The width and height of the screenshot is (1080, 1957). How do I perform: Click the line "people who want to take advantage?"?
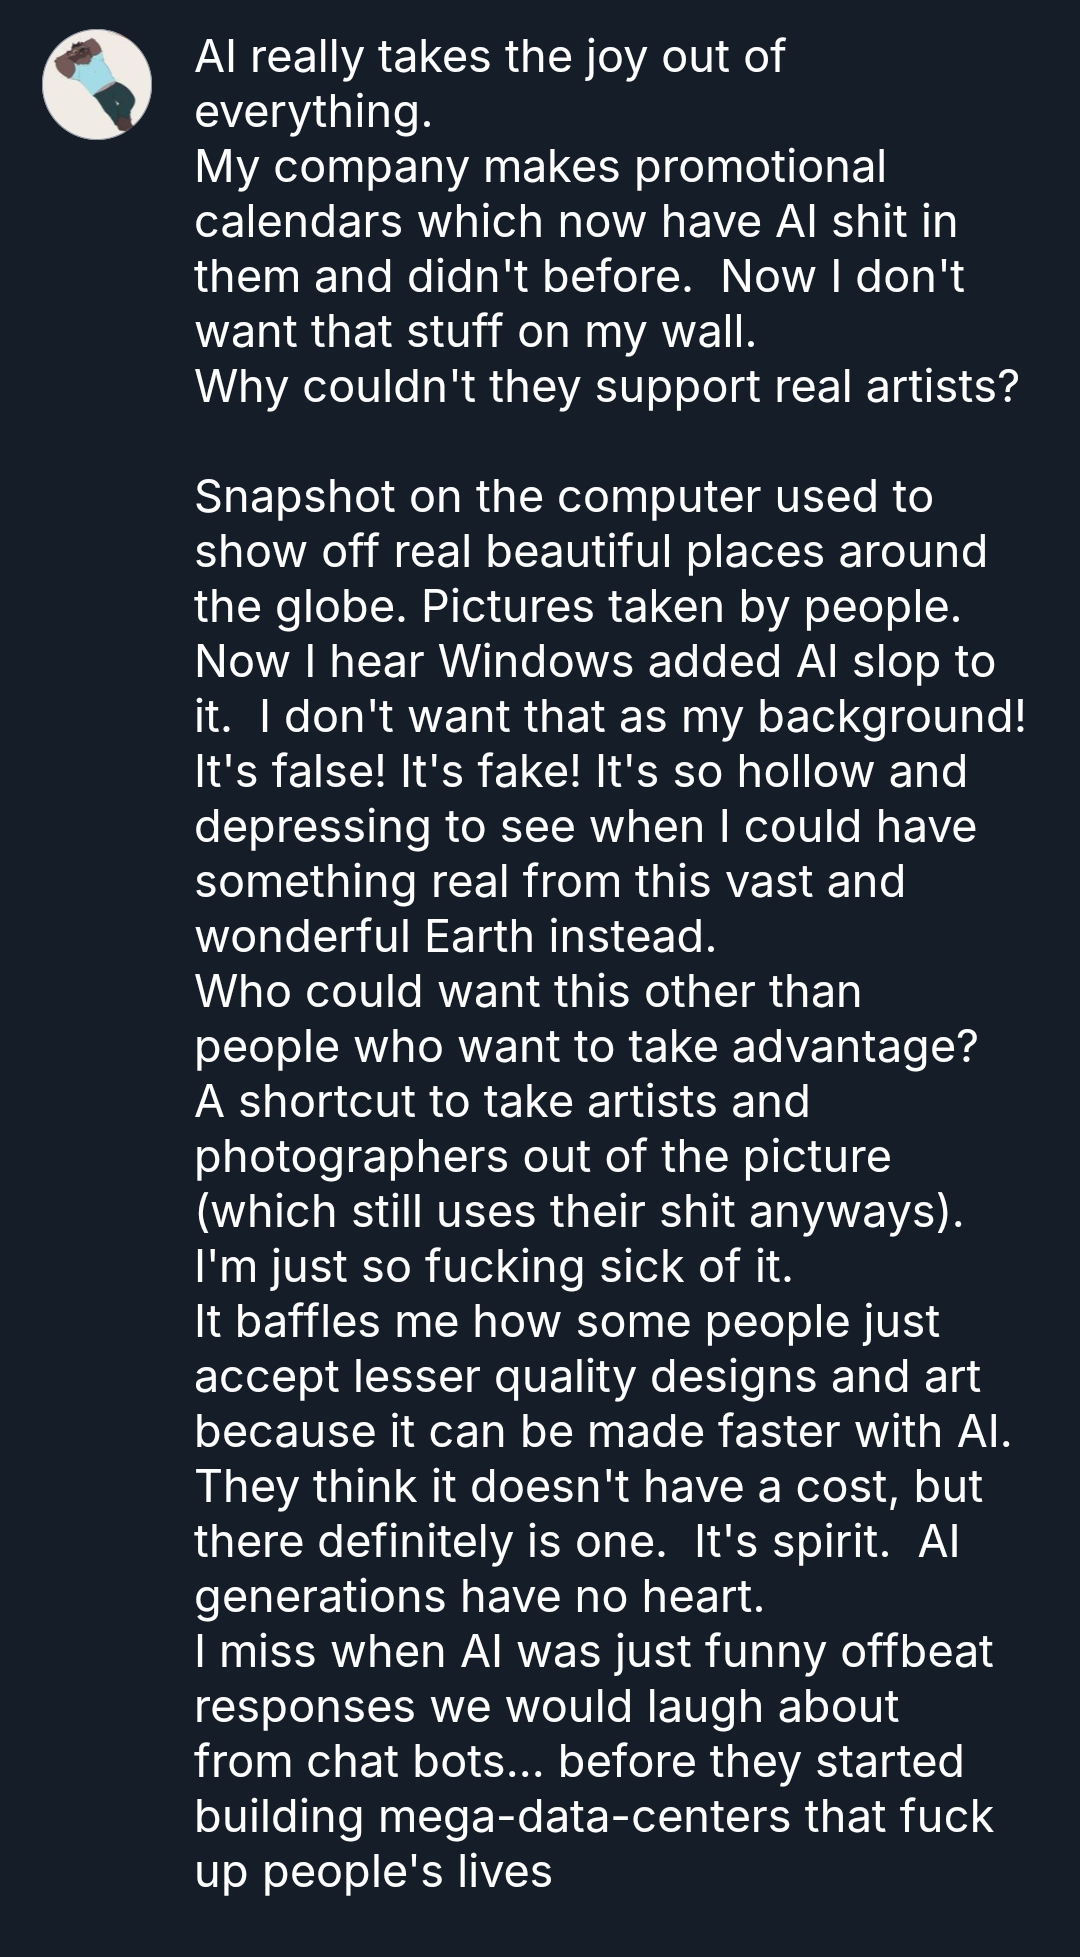pos(585,1047)
